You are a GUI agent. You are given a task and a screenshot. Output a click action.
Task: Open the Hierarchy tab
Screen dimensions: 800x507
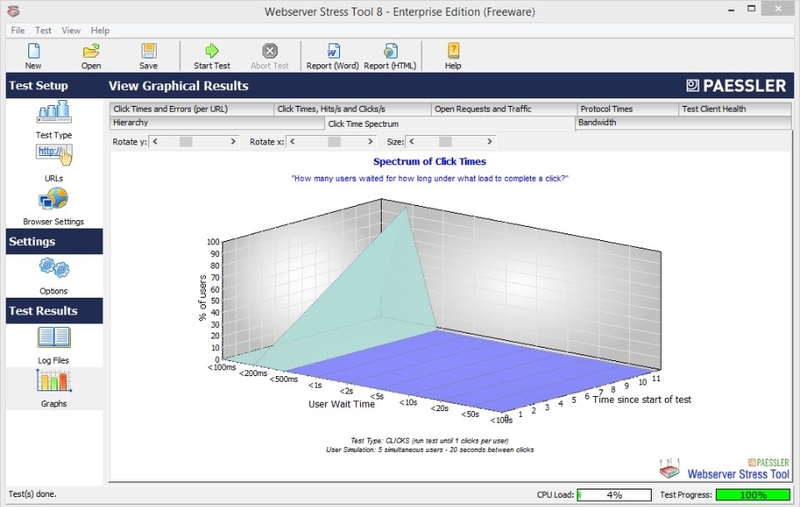[217, 123]
